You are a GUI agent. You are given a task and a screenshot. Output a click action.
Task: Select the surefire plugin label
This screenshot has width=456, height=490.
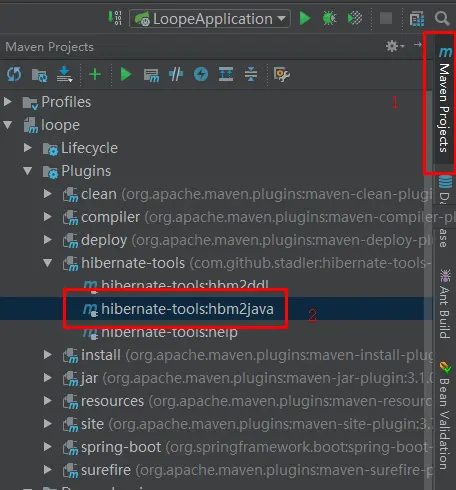click(x=106, y=470)
